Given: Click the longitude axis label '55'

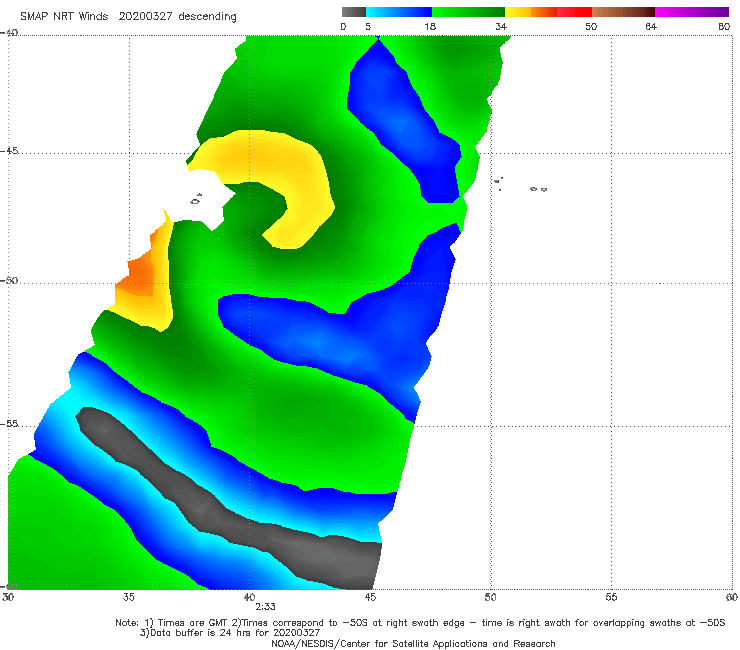Looking at the screenshot, I should [x=611, y=597].
